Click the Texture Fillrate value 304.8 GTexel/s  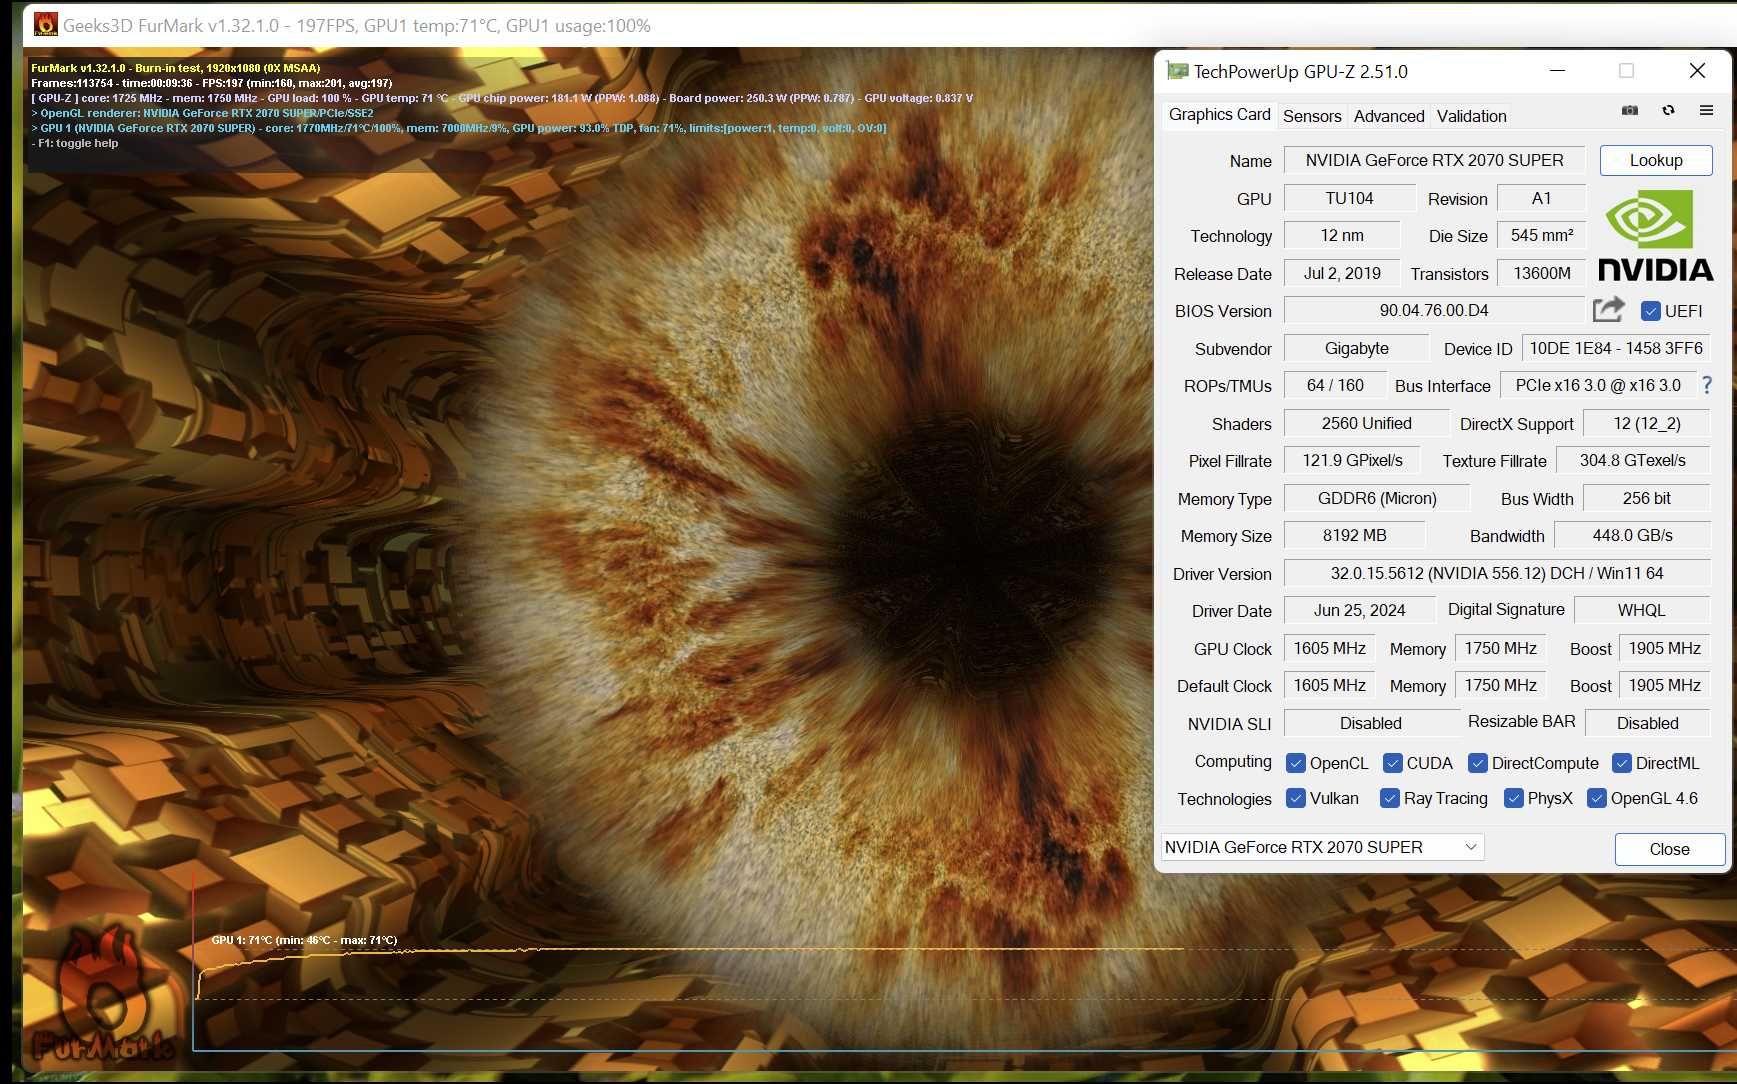[x=1632, y=460]
